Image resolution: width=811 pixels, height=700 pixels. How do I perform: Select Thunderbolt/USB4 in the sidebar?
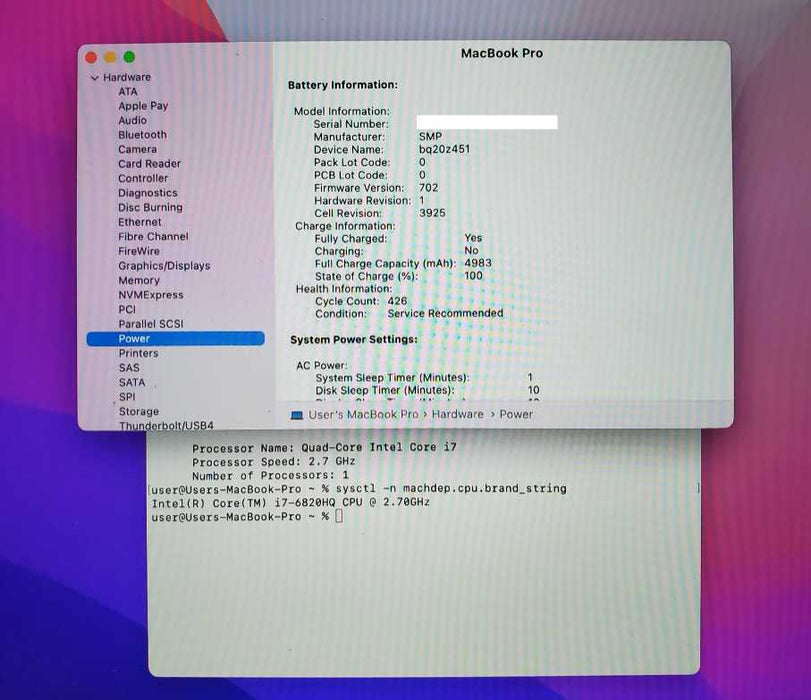(x=166, y=426)
